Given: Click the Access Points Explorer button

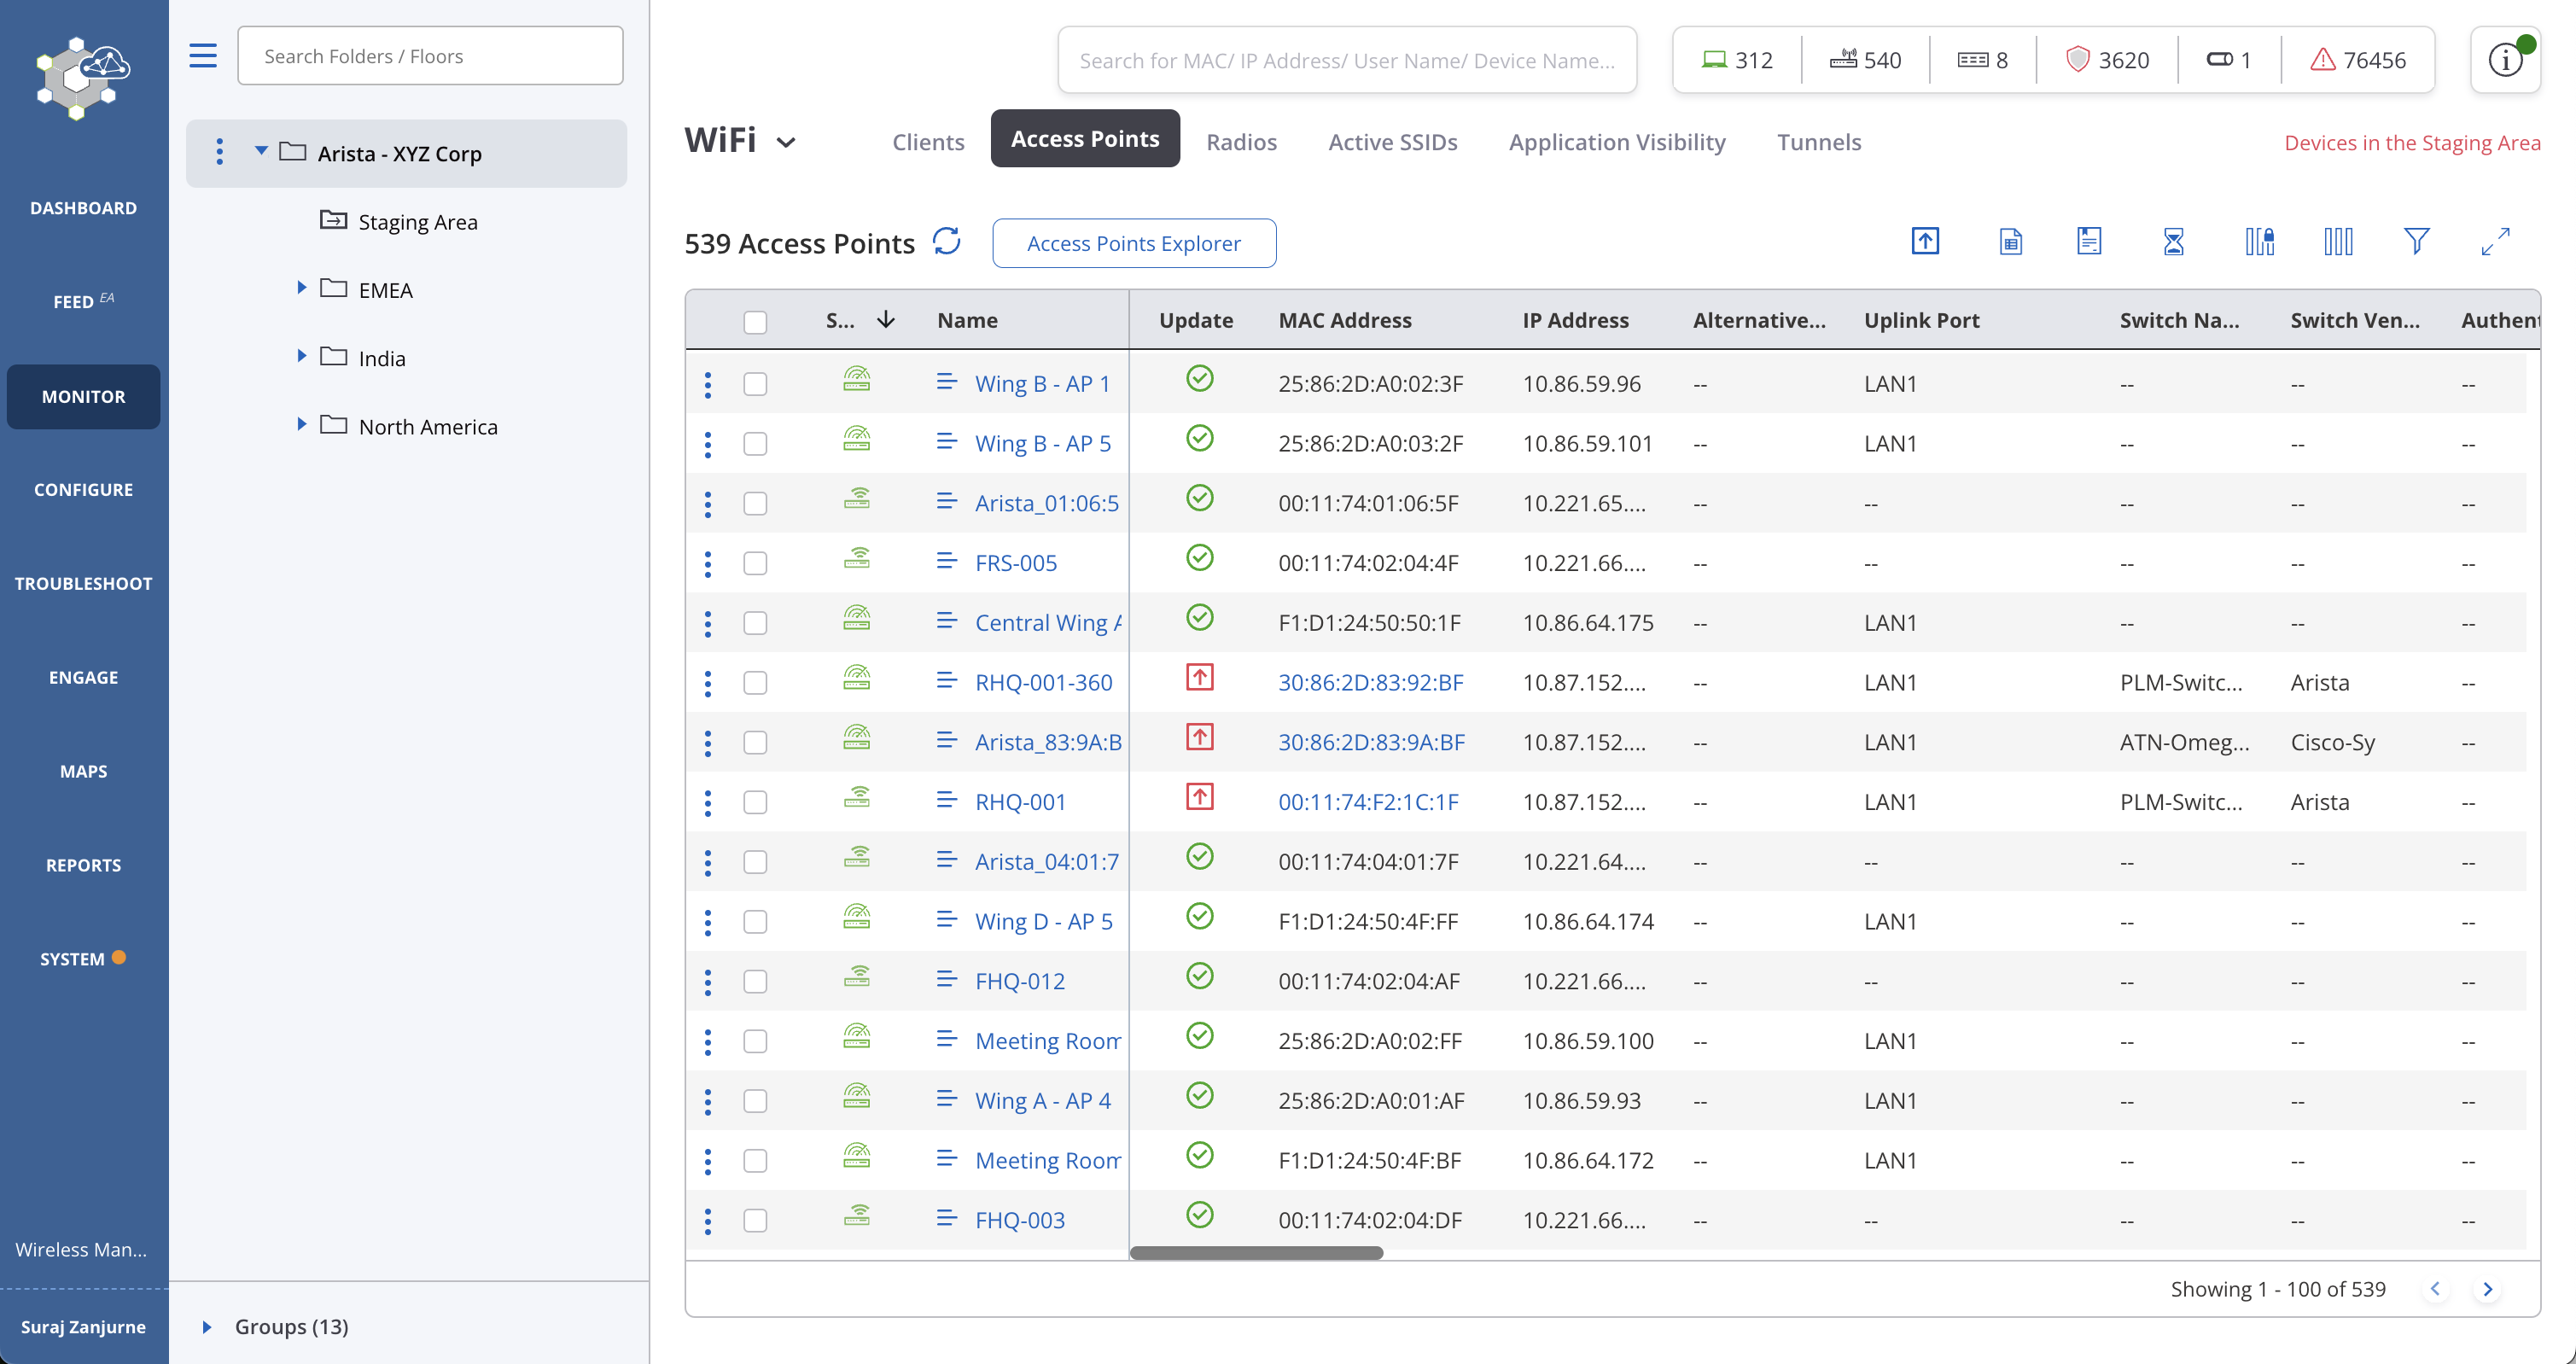Looking at the screenshot, I should coord(1133,243).
